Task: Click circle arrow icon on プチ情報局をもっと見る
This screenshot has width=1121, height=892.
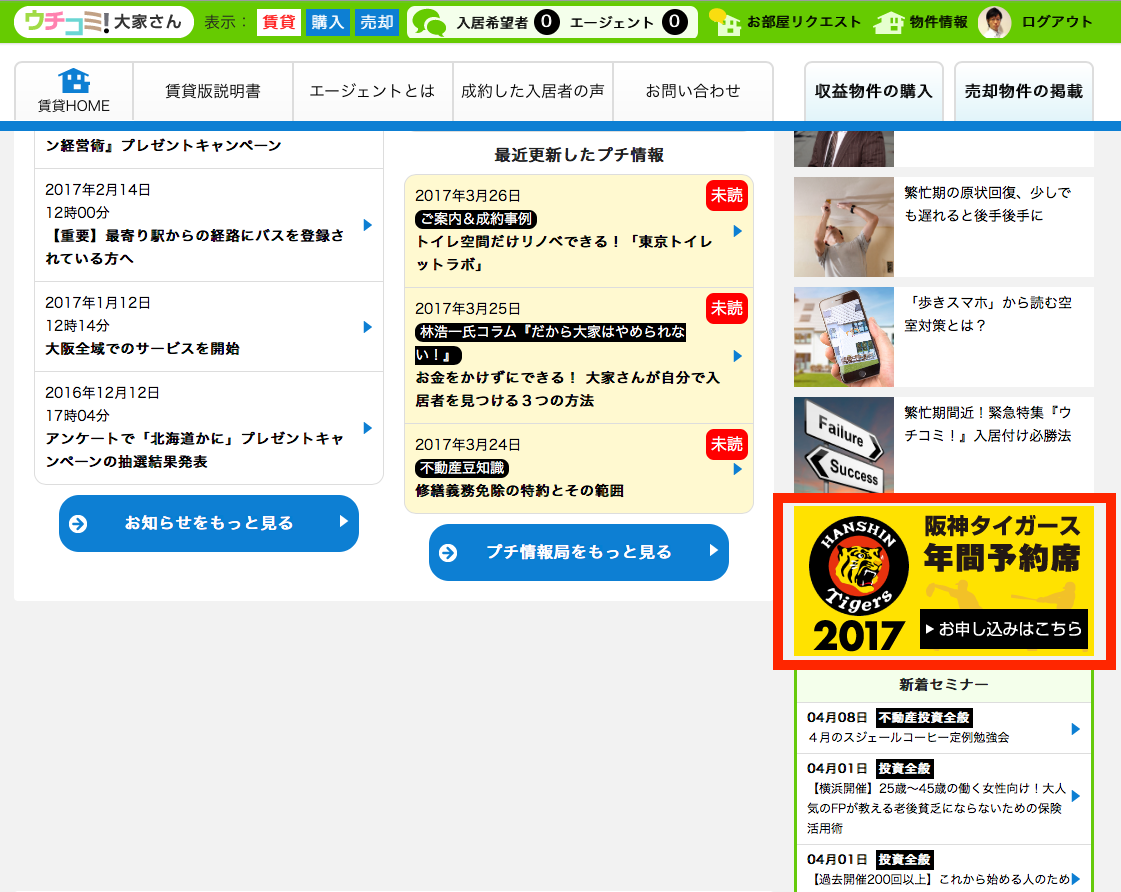Action: (448, 553)
